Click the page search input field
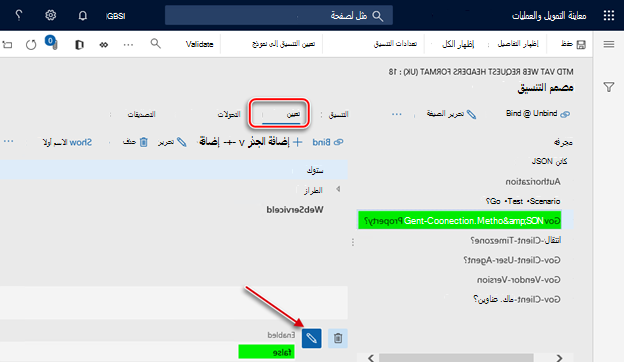Viewport: 624px width, 362px height. click(279, 16)
